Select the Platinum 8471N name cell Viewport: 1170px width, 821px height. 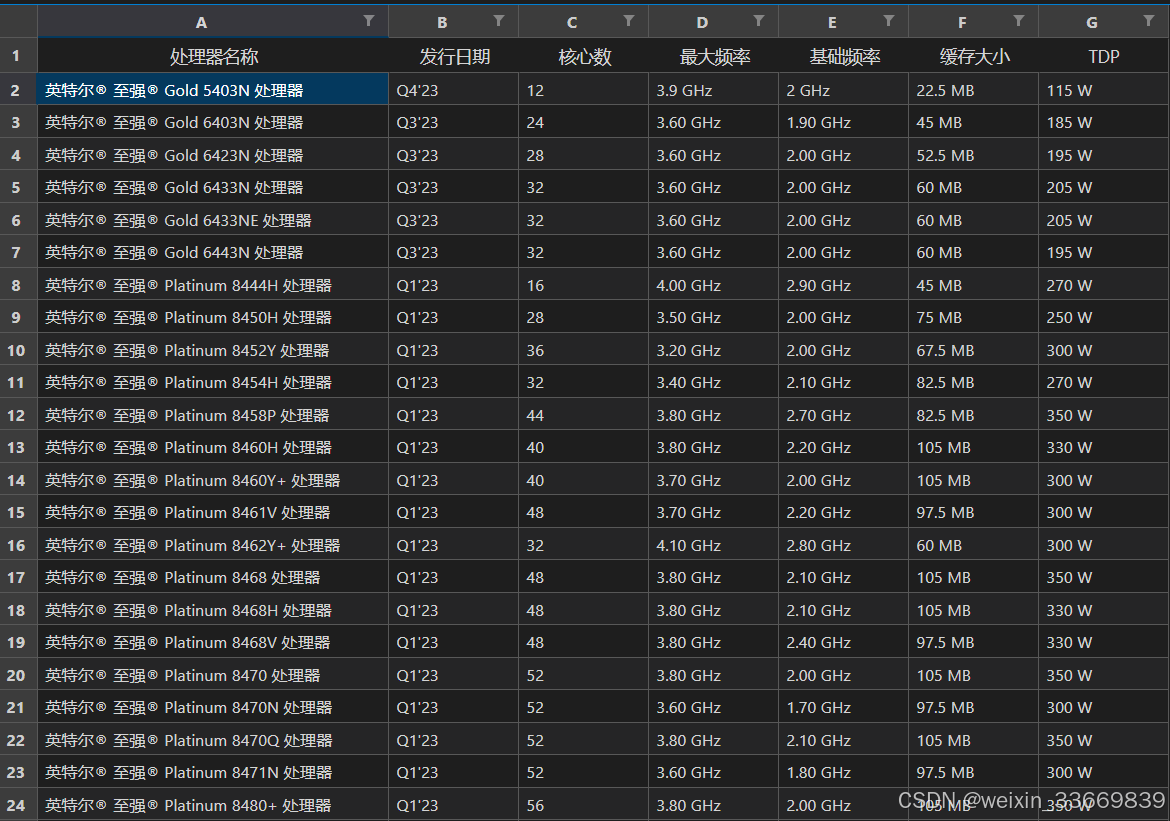(x=213, y=772)
